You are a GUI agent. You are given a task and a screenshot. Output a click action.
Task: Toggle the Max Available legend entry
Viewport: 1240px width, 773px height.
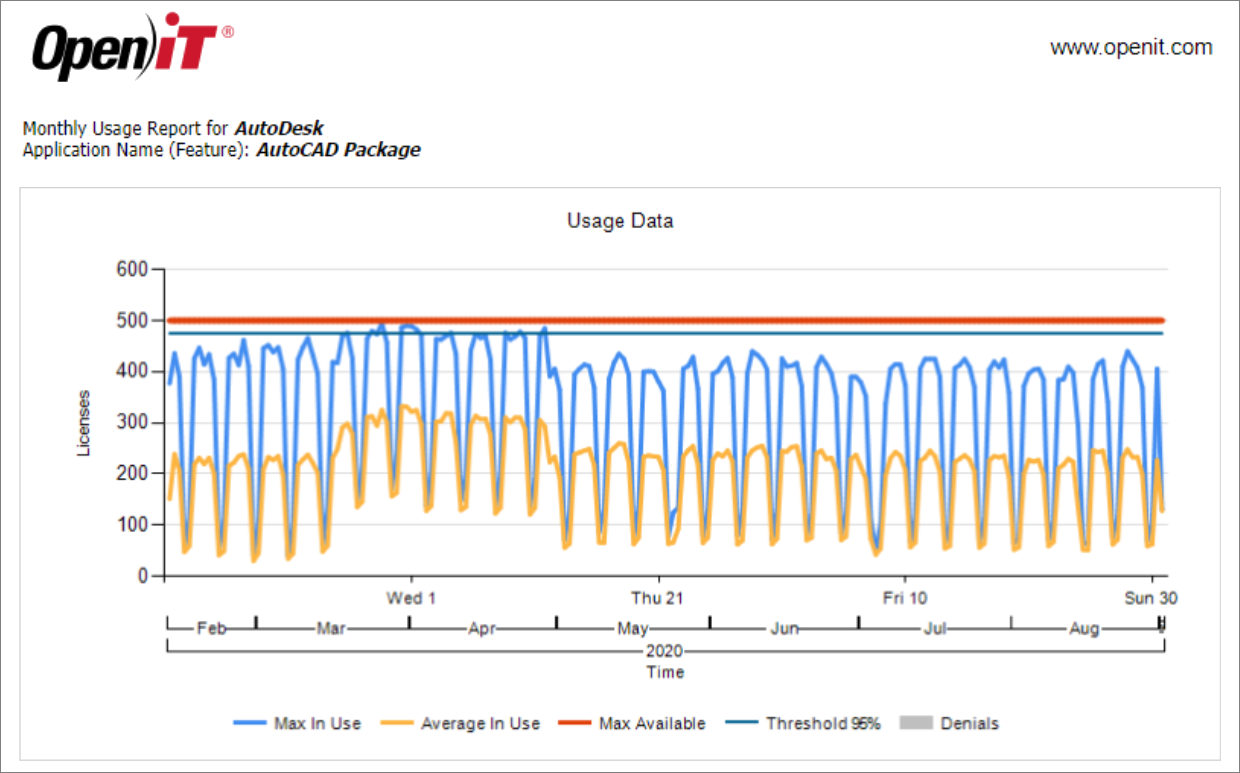click(x=652, y=723)
